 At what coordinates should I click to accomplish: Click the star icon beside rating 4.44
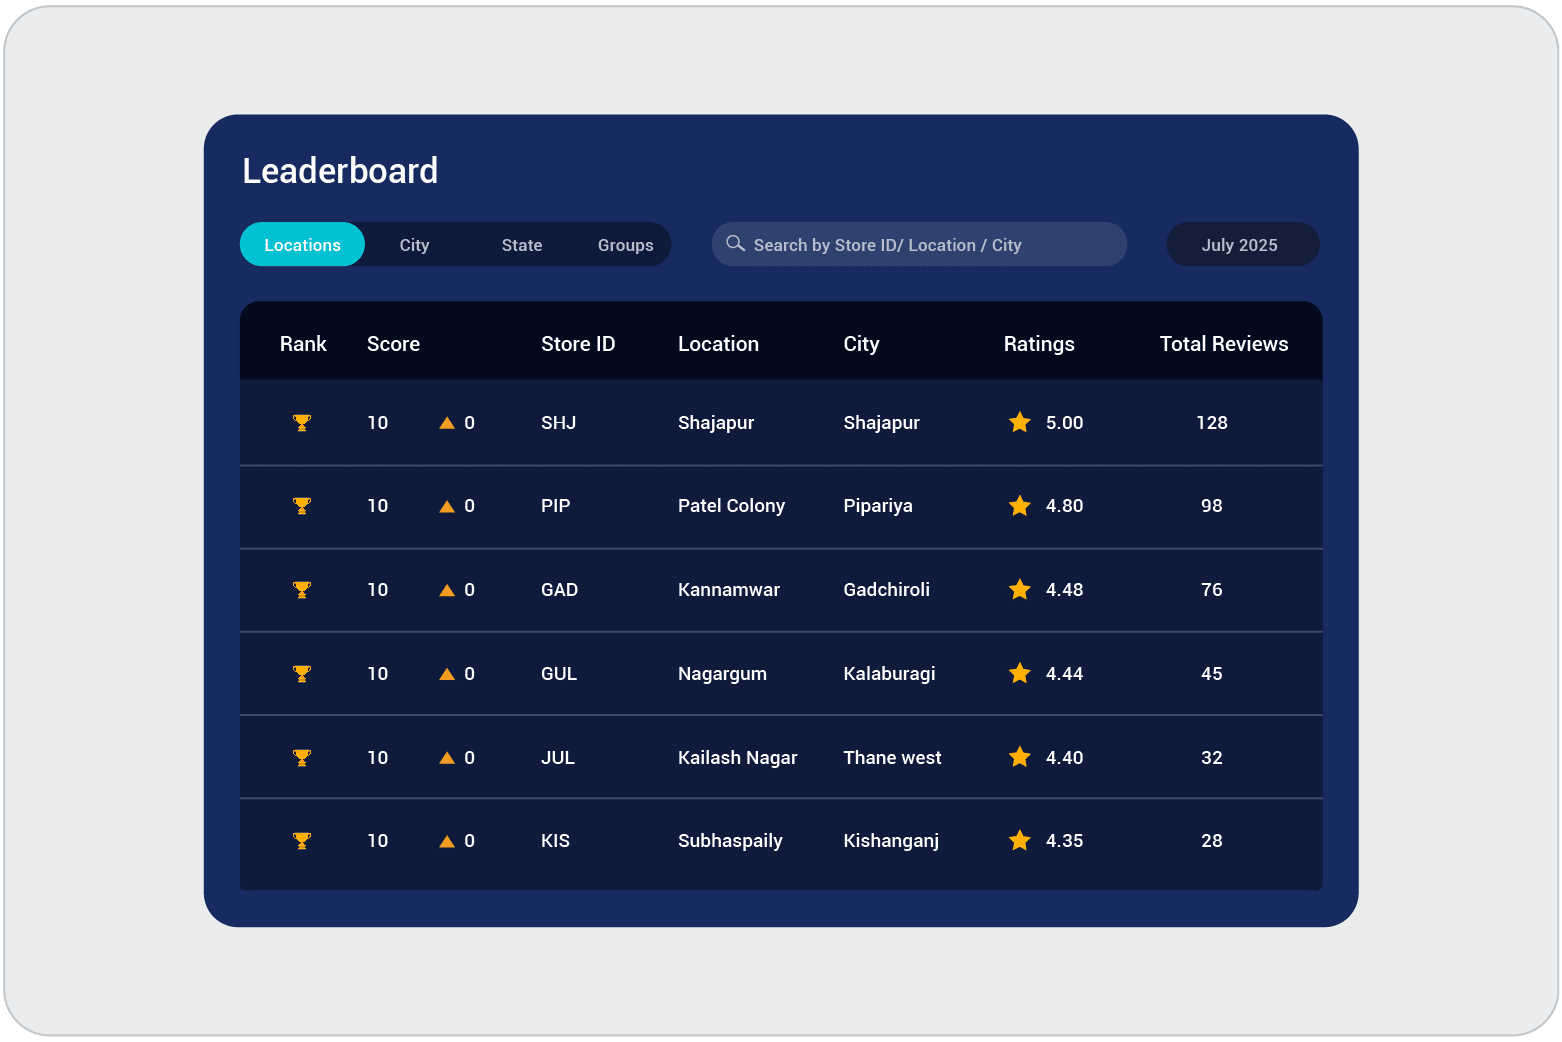point(1019,673)
